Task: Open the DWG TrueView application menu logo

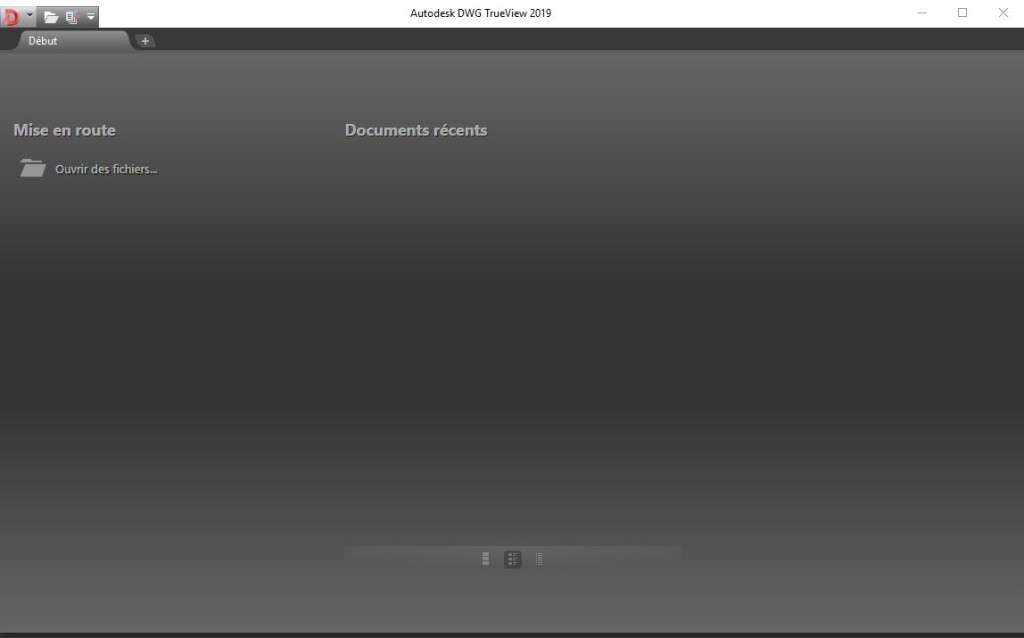Action: tap(11, 16)
